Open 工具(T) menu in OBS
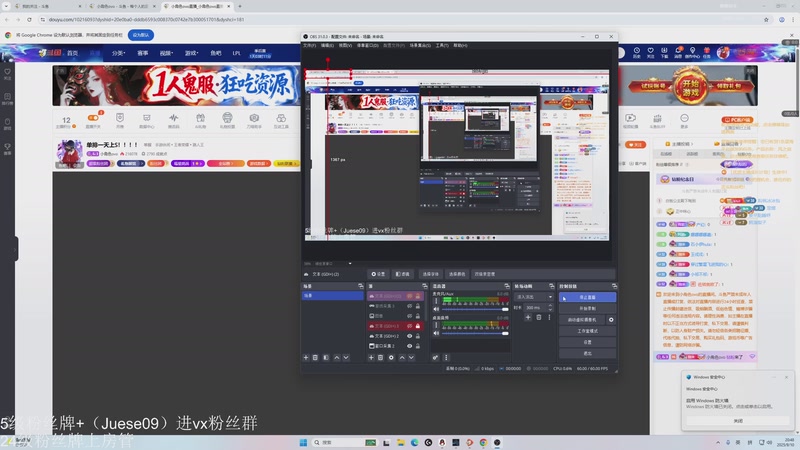The image size is (800, 450). click(x=442, y=45)
